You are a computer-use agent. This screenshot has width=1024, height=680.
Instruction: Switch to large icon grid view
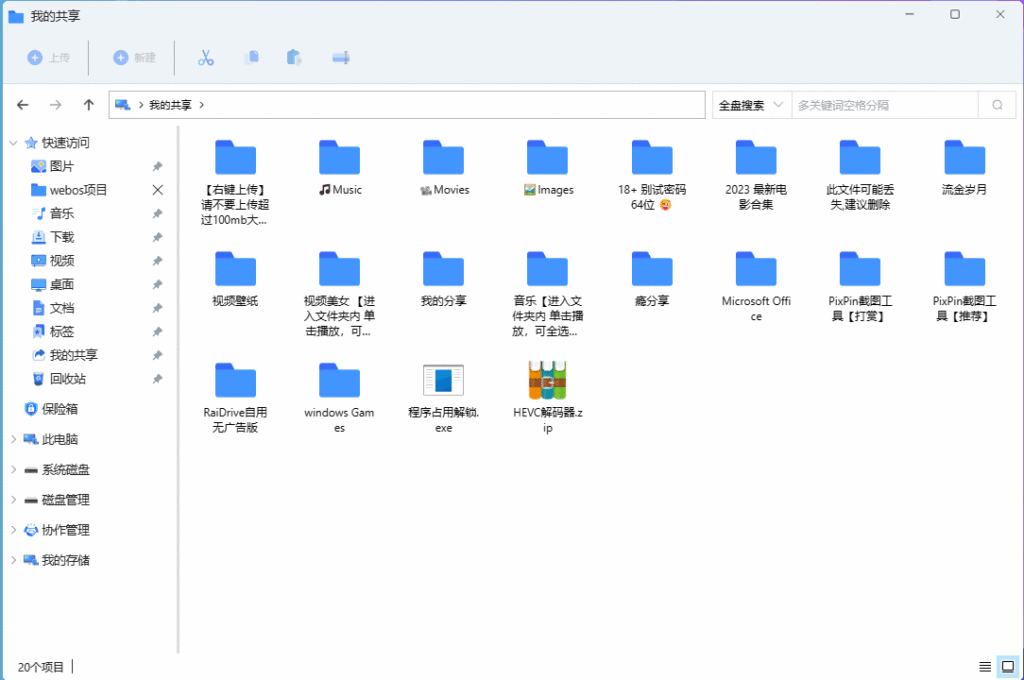(1008, 666)
